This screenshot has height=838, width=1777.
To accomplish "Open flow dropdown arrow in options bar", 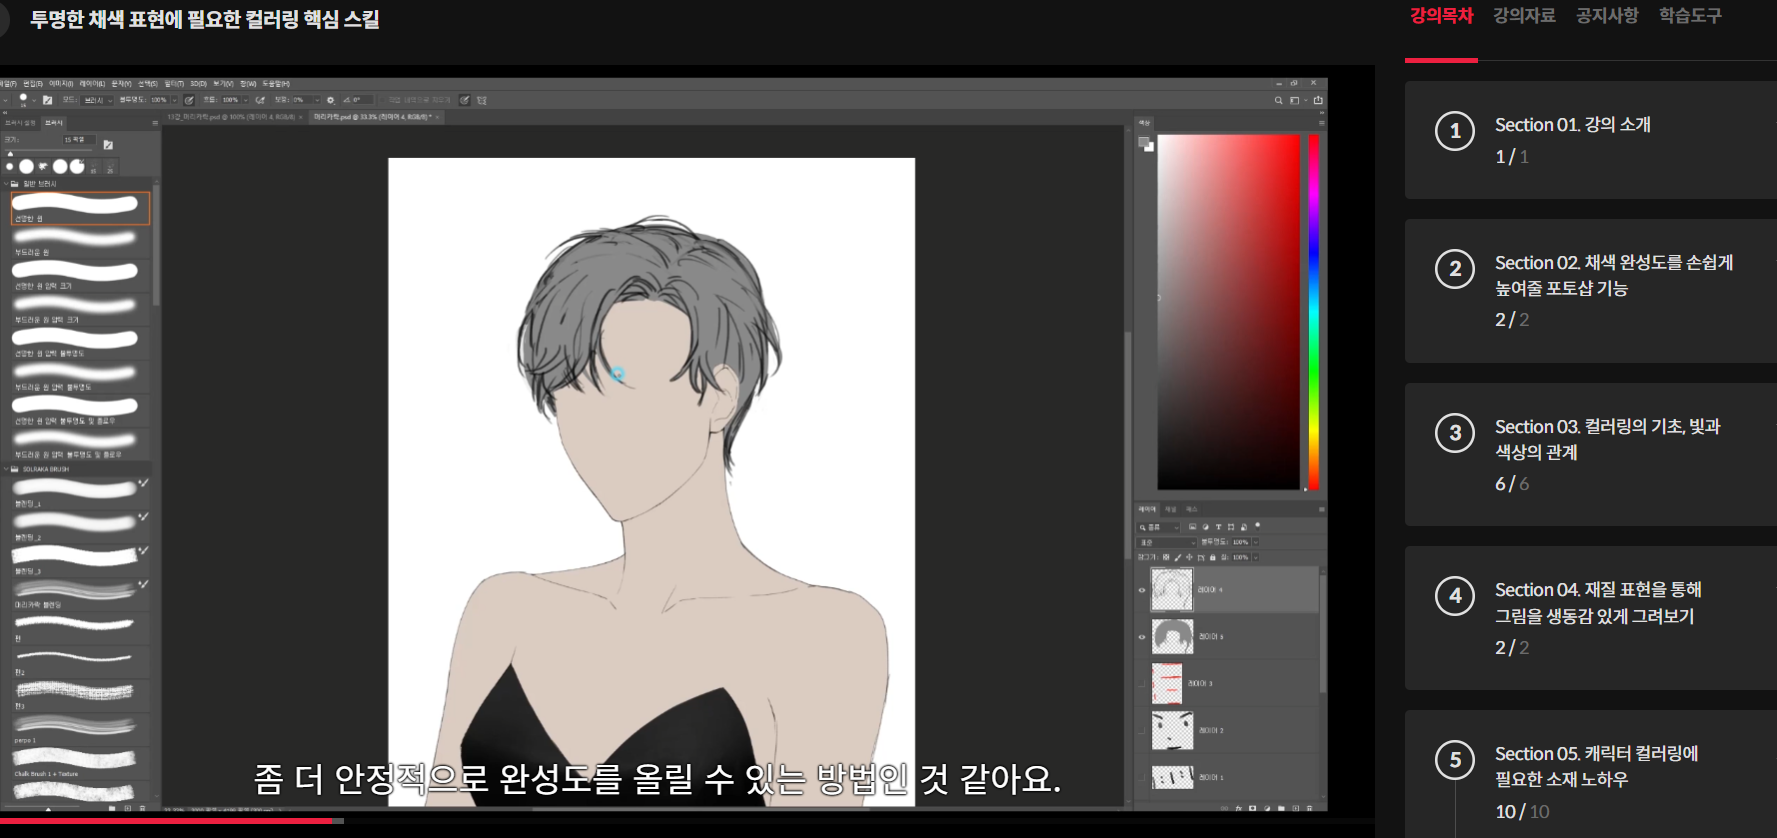I will pyautogui.click(x=245, y=100).
